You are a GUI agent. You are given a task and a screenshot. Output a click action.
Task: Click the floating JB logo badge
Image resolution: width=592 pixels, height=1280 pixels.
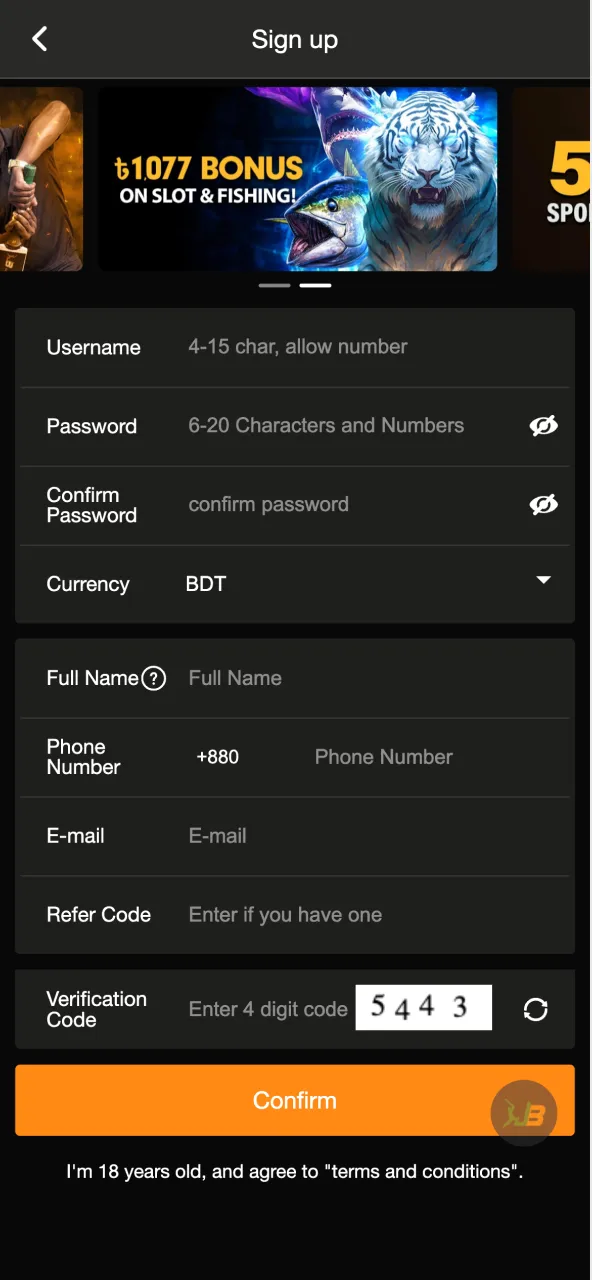[x=524, y=1112]
